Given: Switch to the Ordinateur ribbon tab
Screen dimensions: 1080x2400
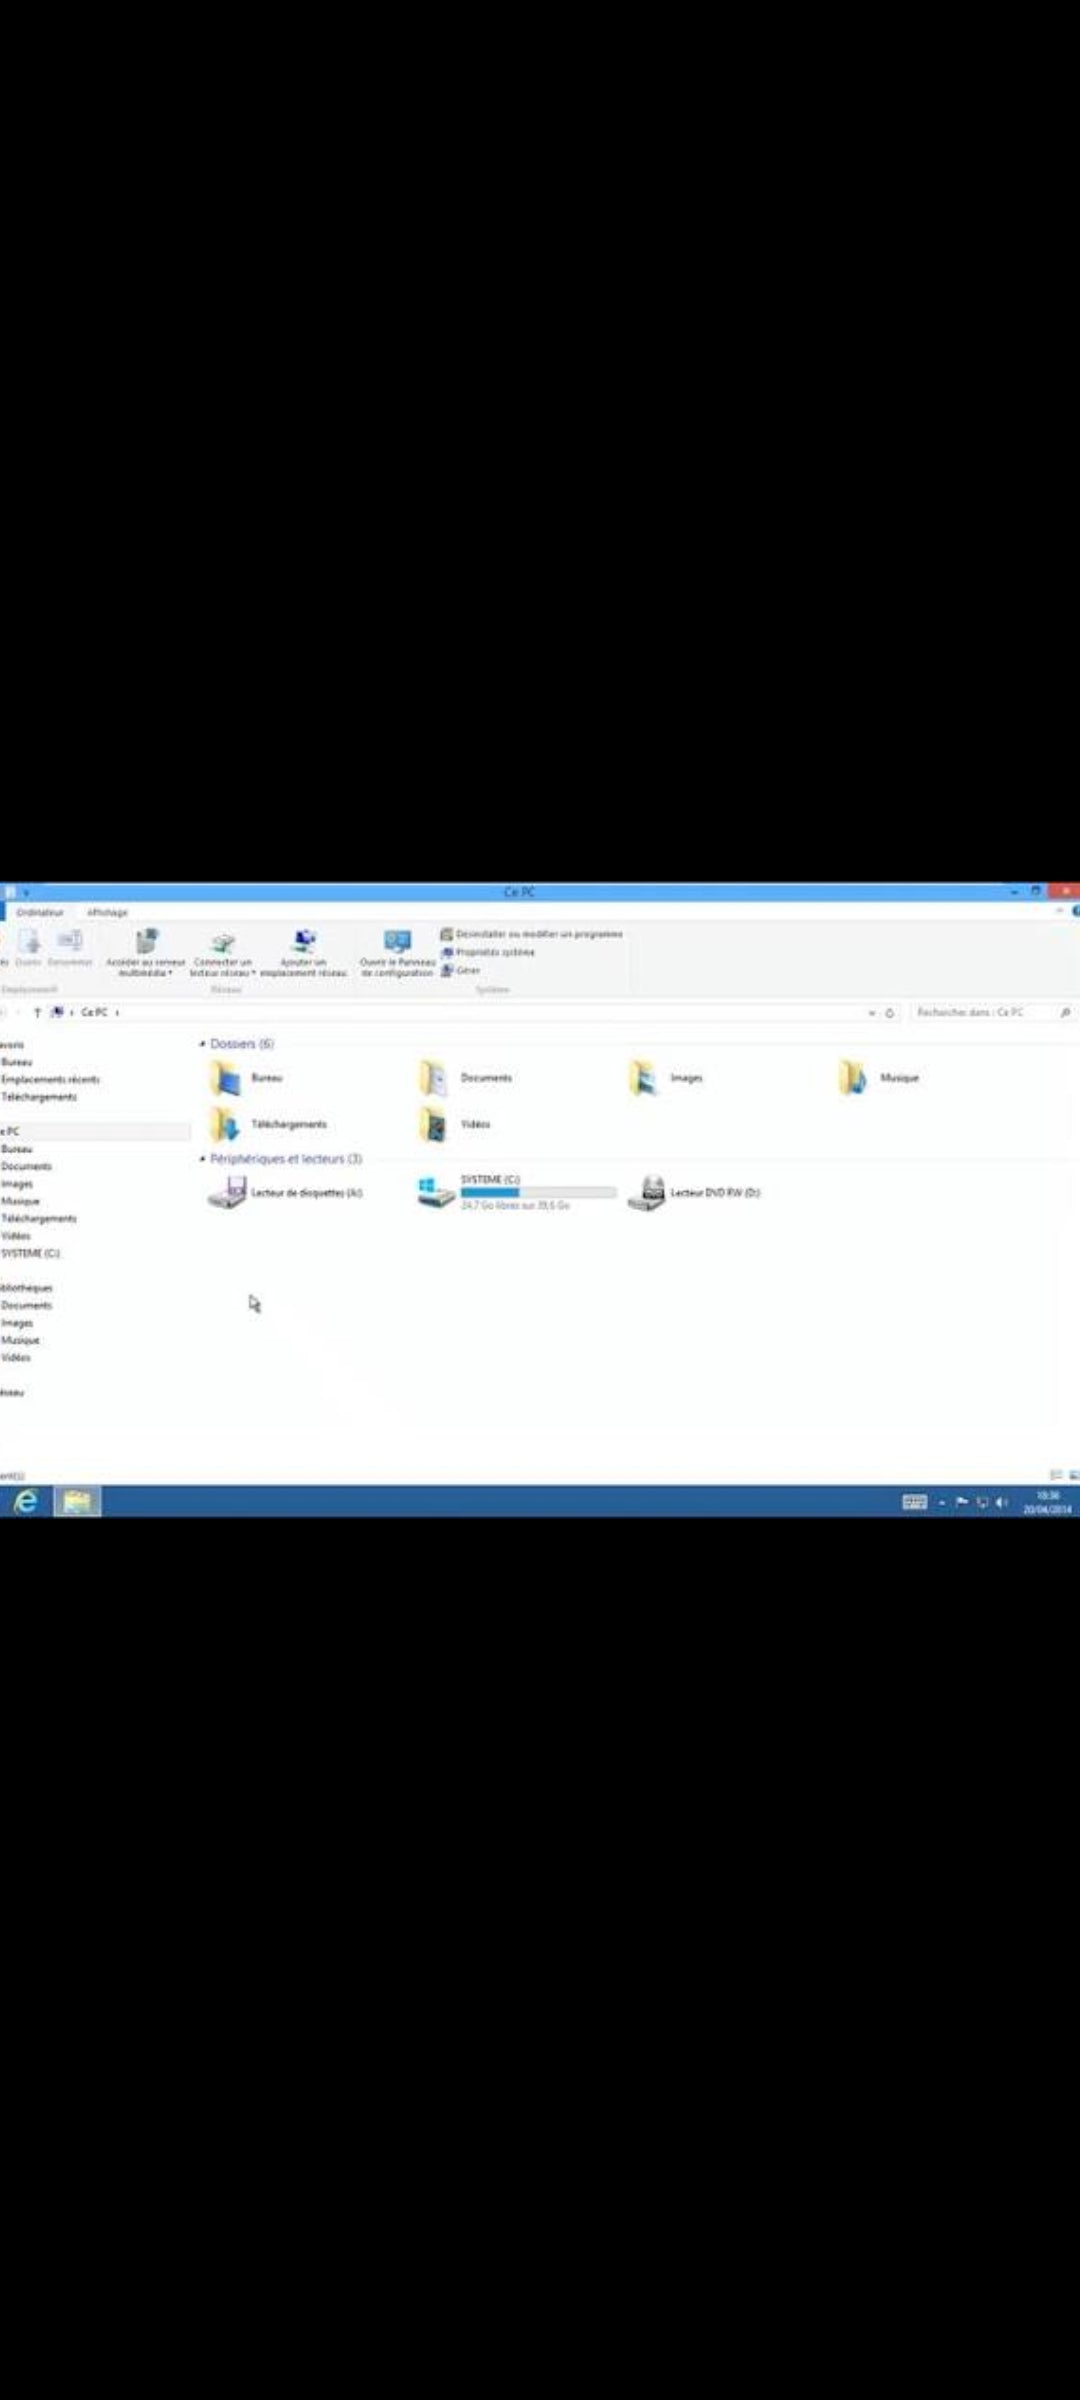Looking at the screenshot, I should click(40, 912).
